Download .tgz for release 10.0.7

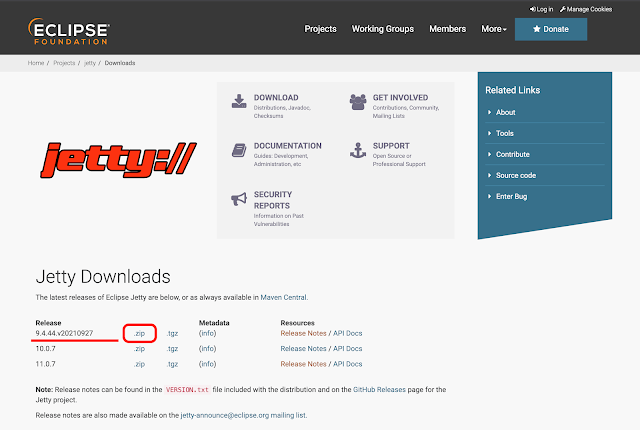(173, 349)
